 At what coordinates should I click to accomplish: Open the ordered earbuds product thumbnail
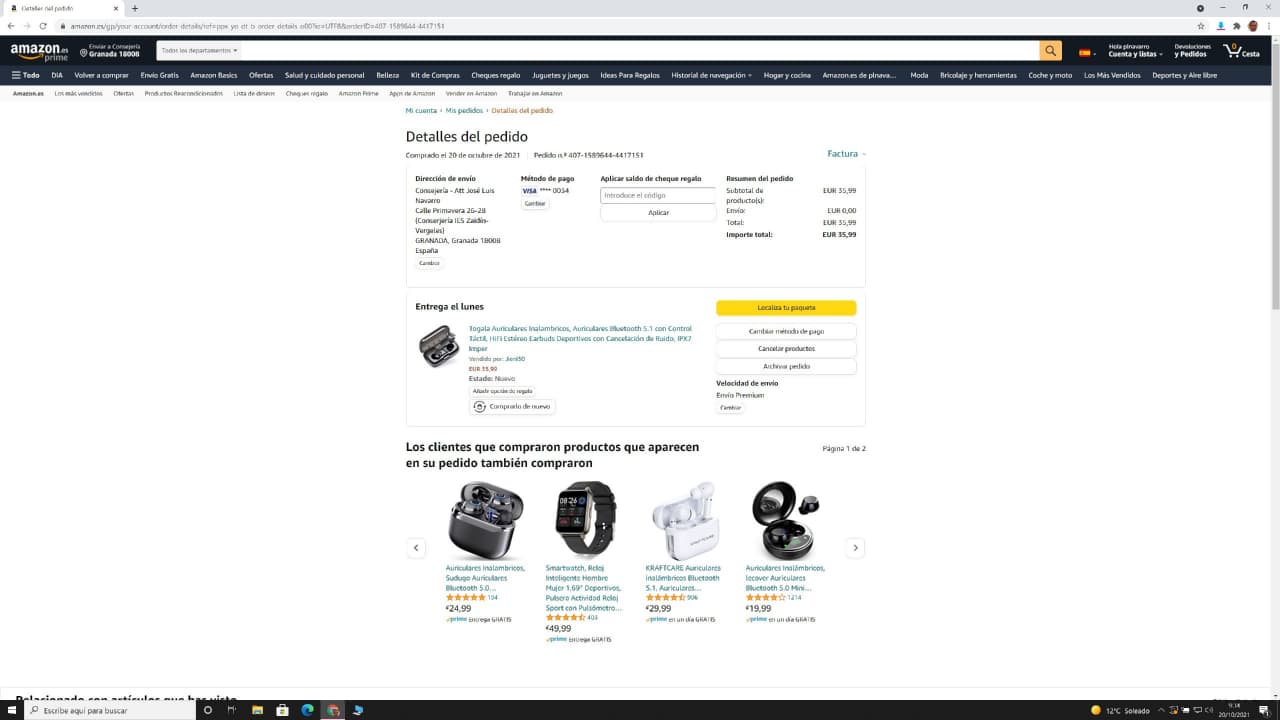click(438, 346)
